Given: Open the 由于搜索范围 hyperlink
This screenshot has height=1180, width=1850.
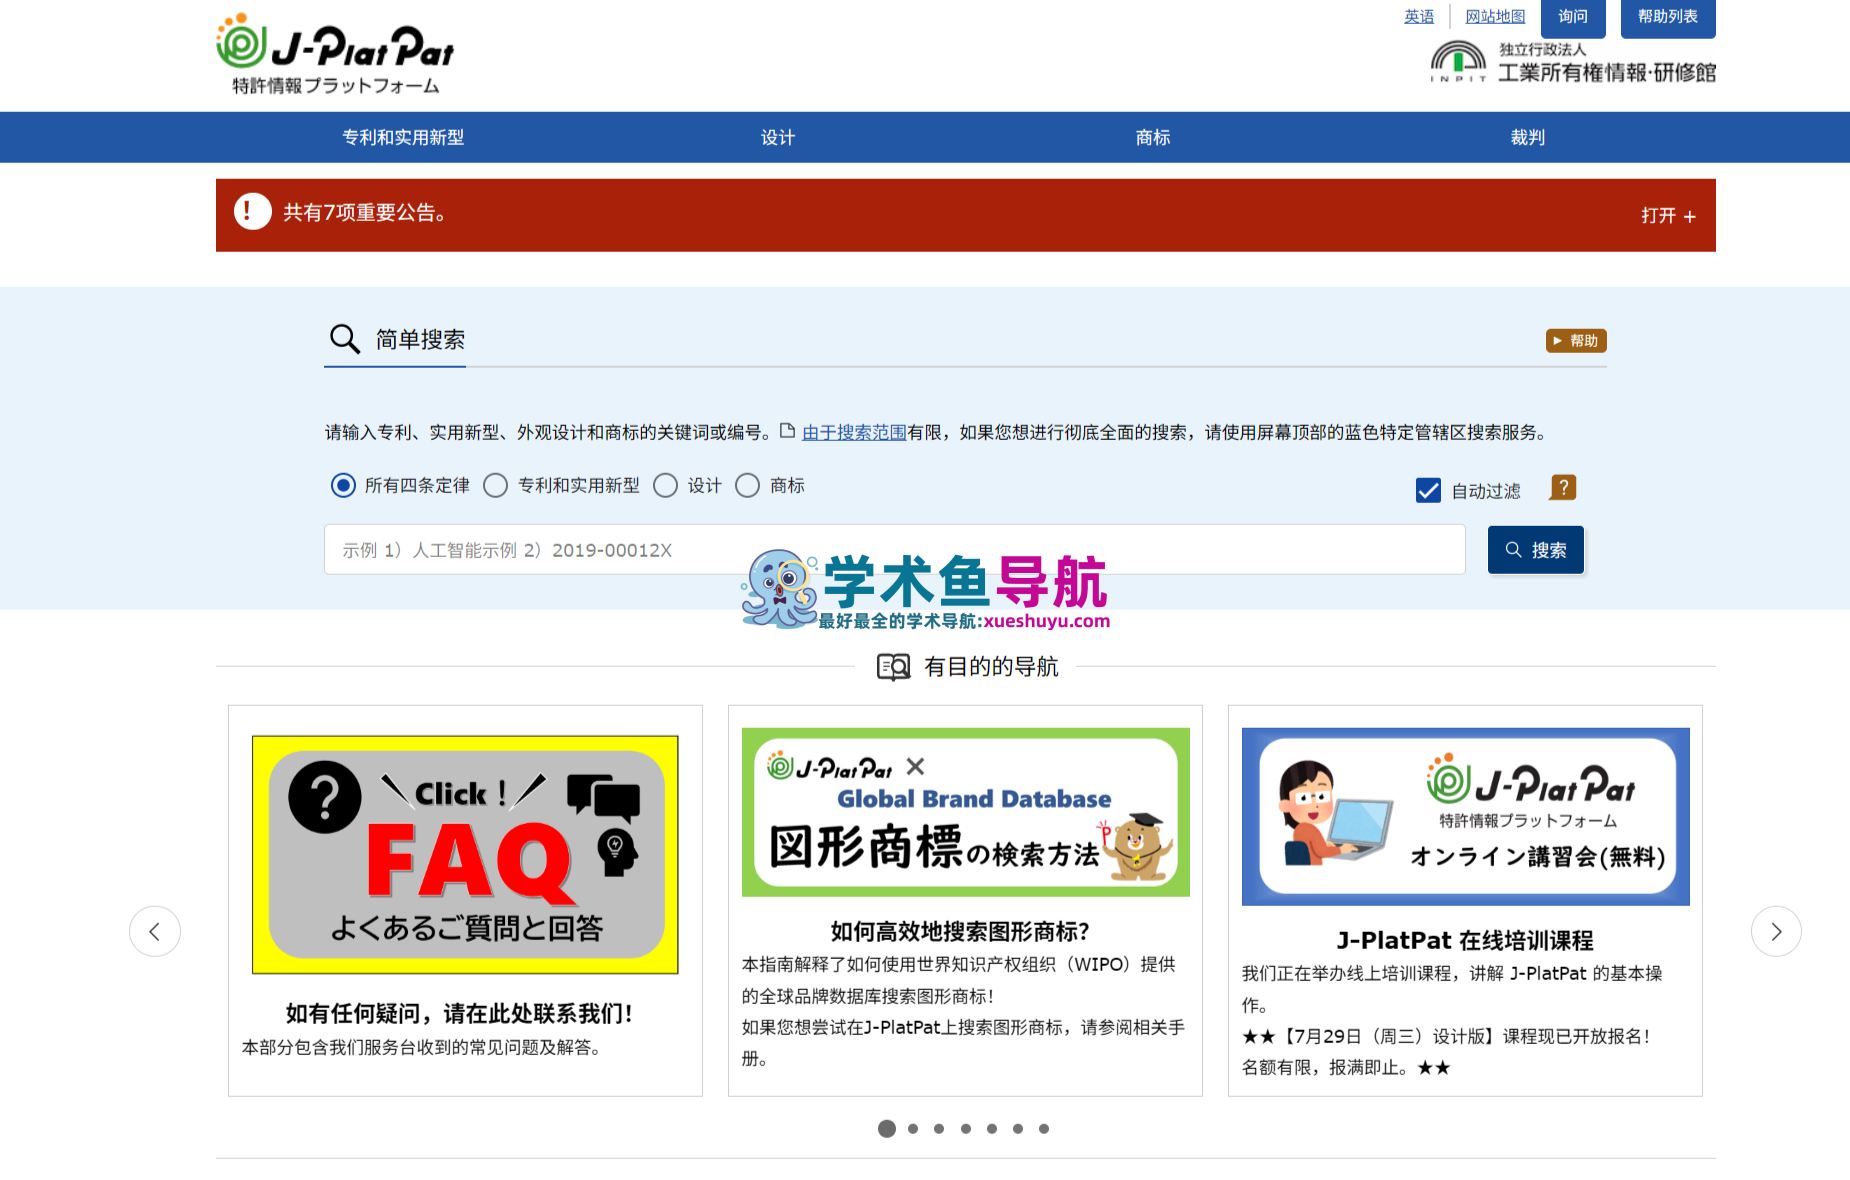Looking at the screenshot, I should coord(854,432).
